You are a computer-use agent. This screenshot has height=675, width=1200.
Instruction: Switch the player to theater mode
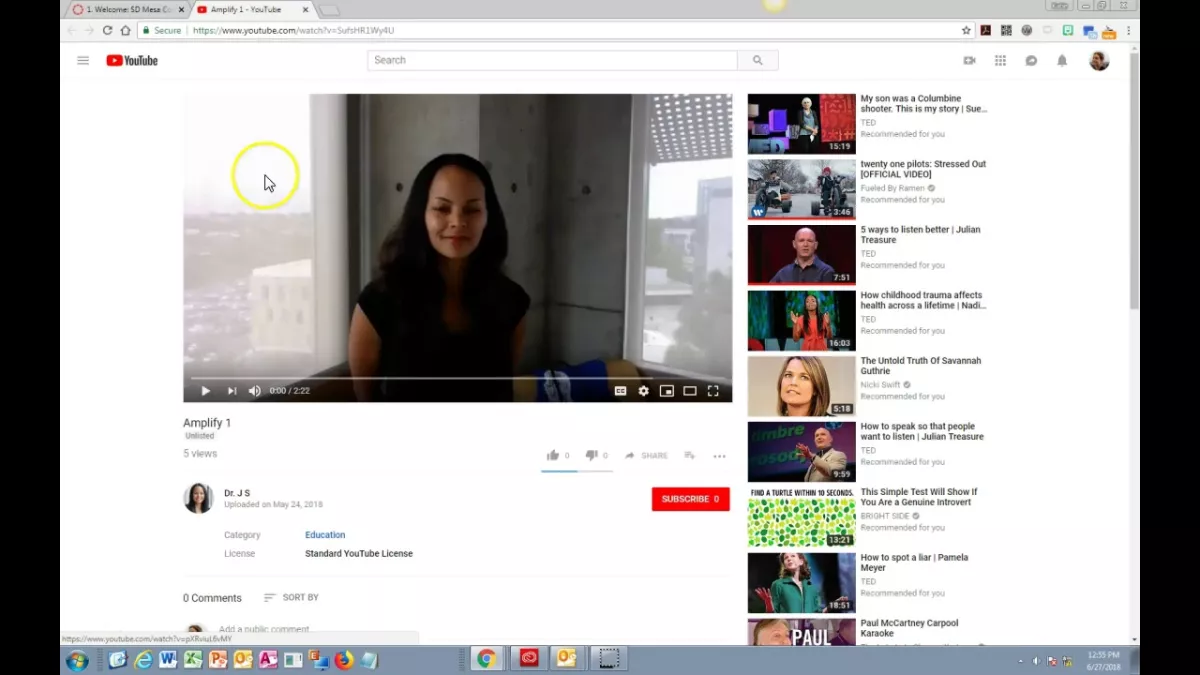tap(689, 391)
